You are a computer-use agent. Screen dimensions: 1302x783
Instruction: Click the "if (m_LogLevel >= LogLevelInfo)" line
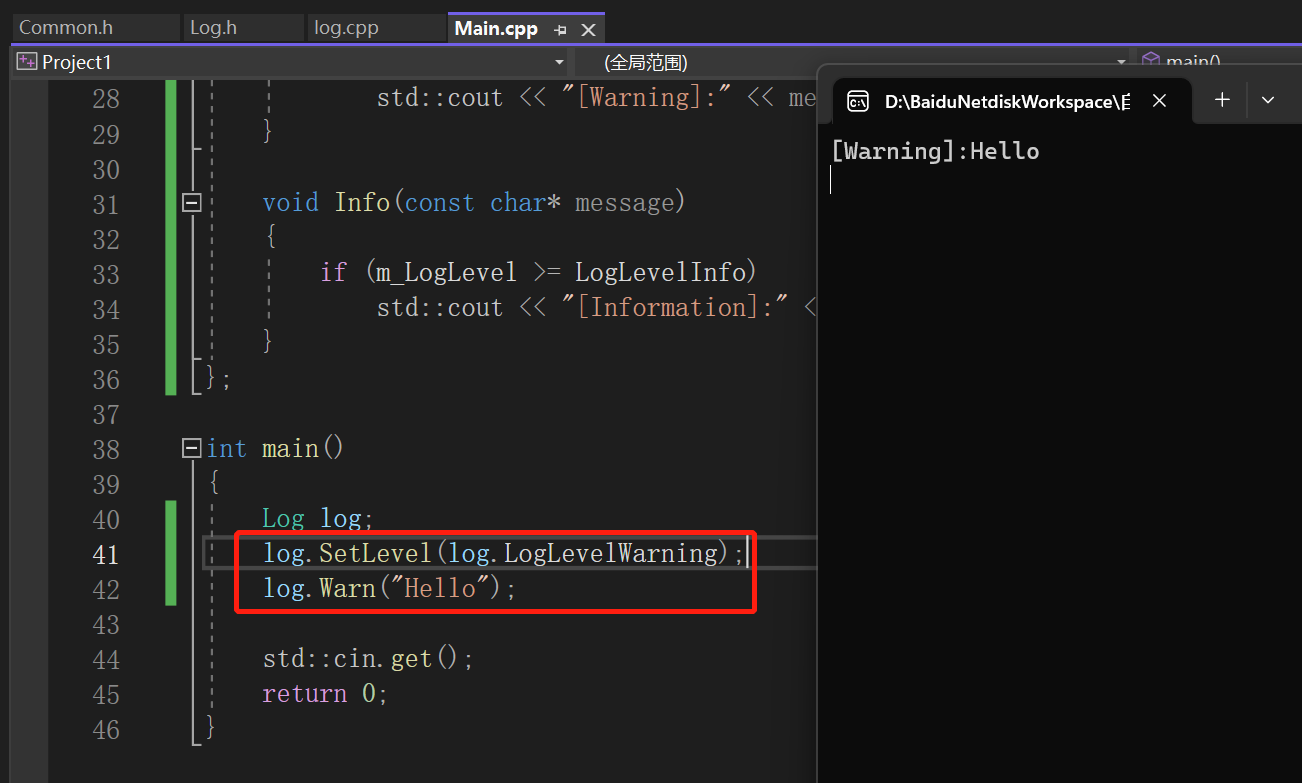[x=540, y=272]
